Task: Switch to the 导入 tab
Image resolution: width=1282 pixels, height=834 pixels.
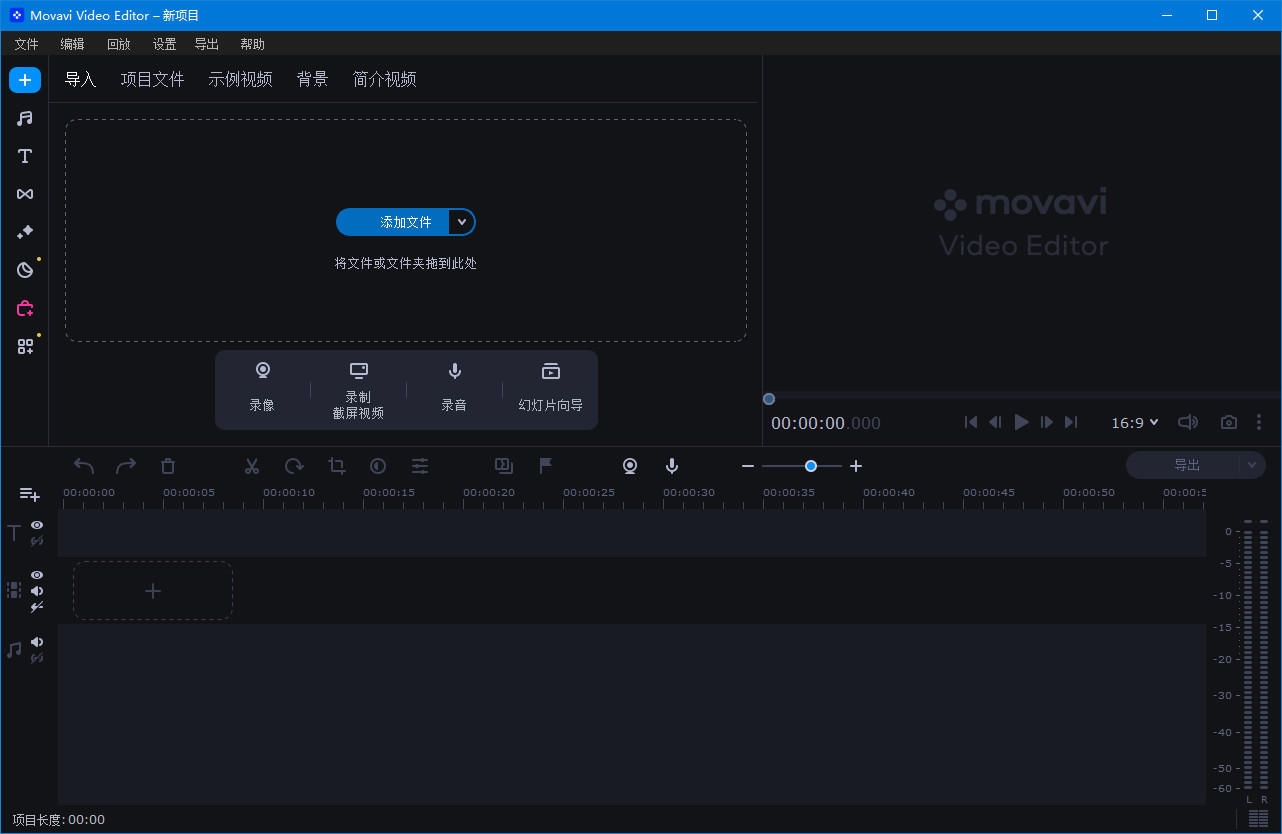Action: tap(81, 80)
